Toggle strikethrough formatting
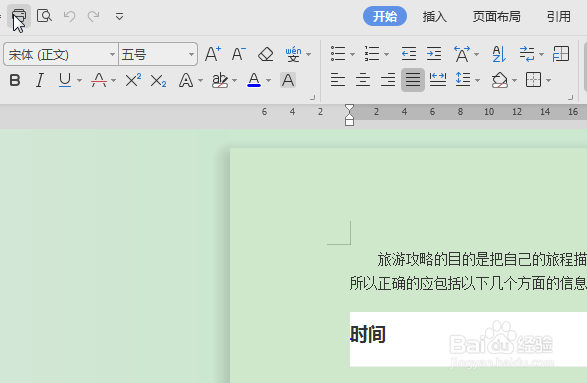 (99, 80)
